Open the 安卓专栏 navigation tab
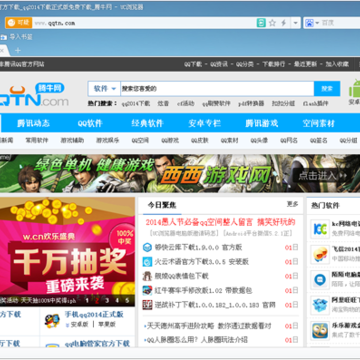The height and width of the screenshot is (360, 360). tap(204, 123)
